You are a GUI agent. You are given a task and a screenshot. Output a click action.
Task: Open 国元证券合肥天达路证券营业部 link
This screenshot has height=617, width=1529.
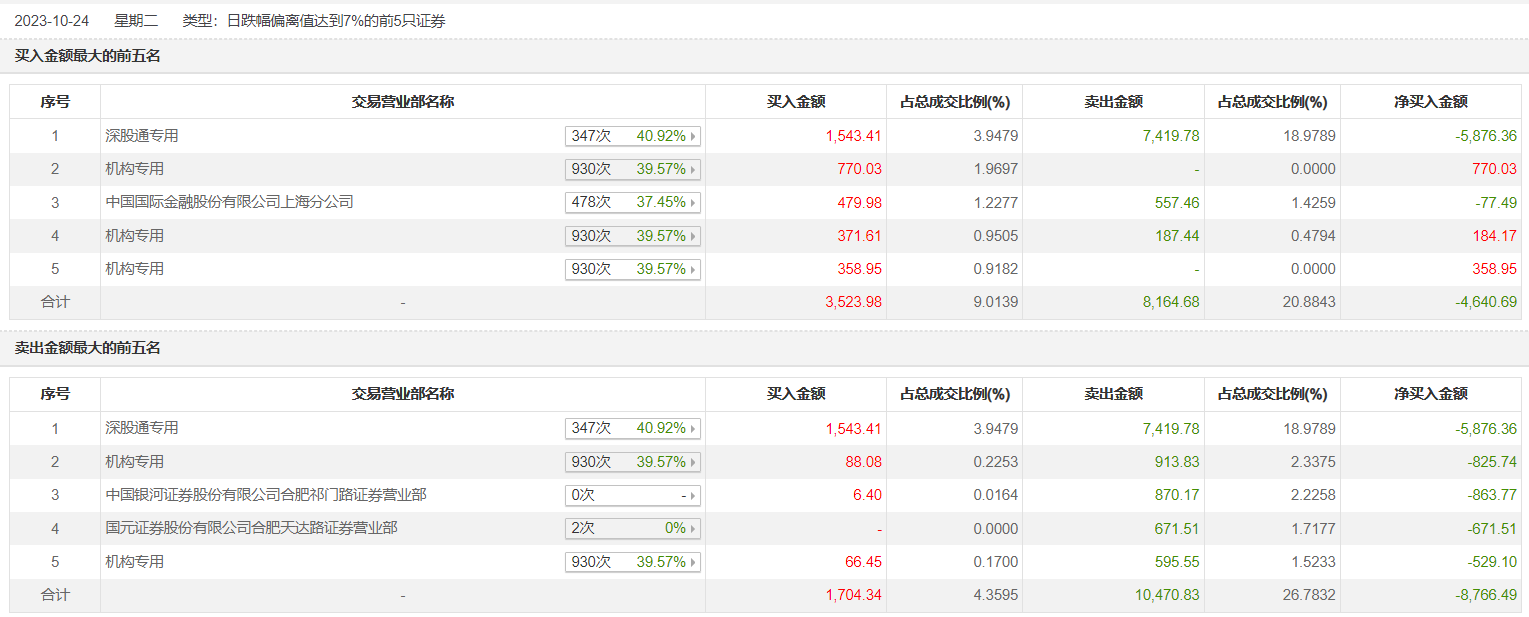pyautogui.click(x=251, y=528)
